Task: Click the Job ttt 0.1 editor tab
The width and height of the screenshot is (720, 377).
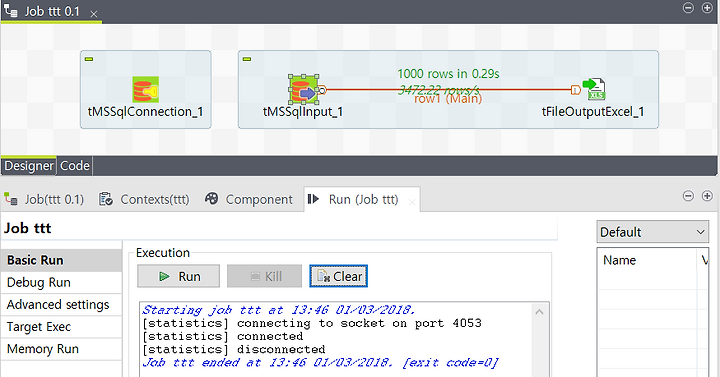Action: [x=51, y=11]
